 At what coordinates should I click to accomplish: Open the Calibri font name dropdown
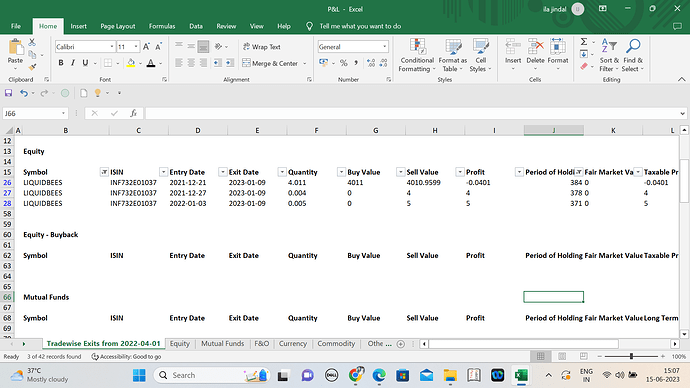click(112, 47)
